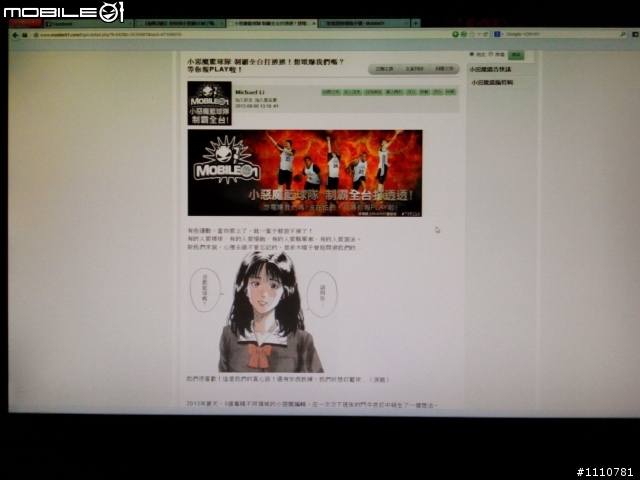Close the active 小惡魔籃球隊 tab
The height and width of the screenshot is (480, 640).
pyautogui.click(x=313, y=24)
